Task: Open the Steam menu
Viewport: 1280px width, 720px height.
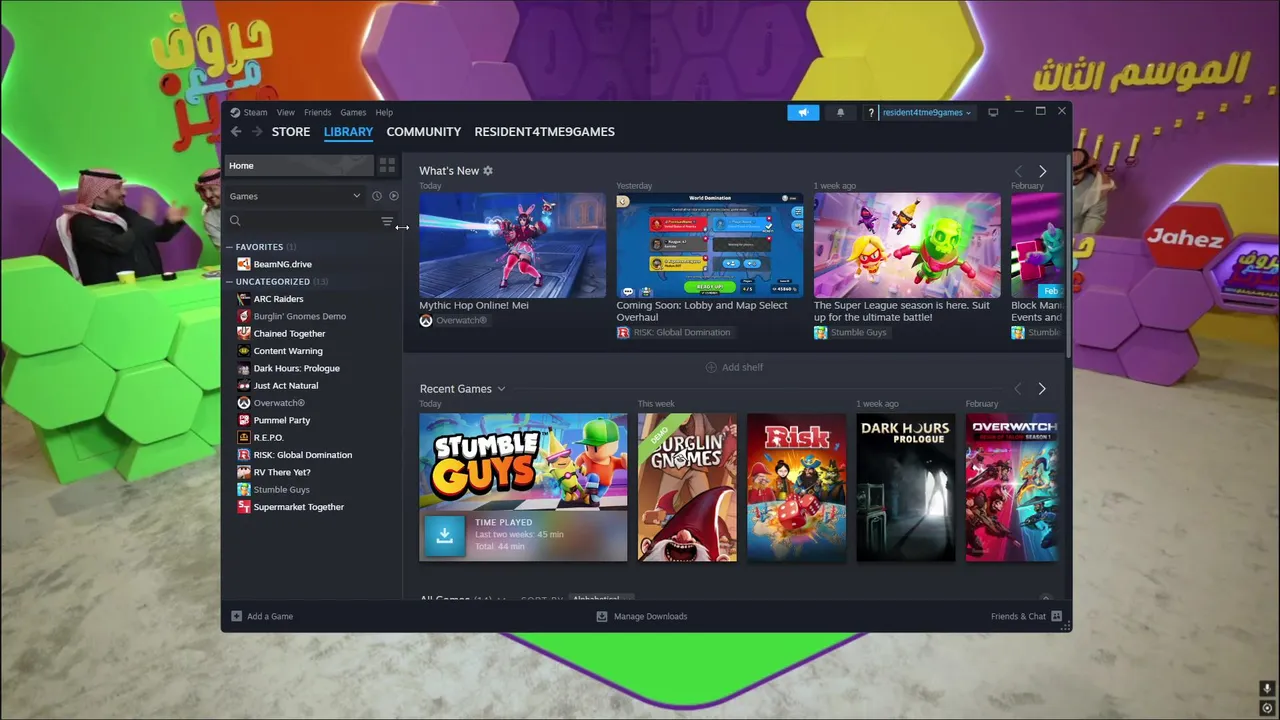Action: point(256,112)
